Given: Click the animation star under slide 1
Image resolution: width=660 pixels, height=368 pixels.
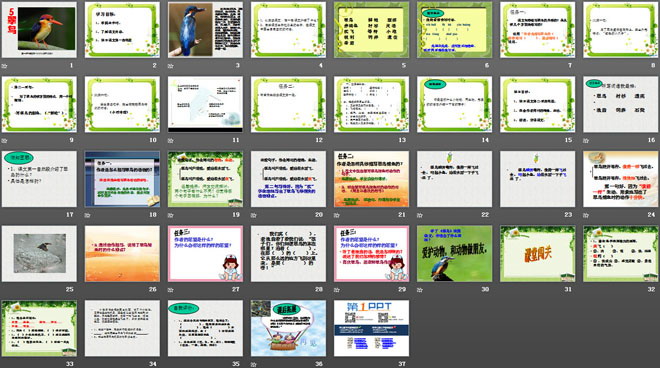Looking at the screenshot, I should point(5,66).
